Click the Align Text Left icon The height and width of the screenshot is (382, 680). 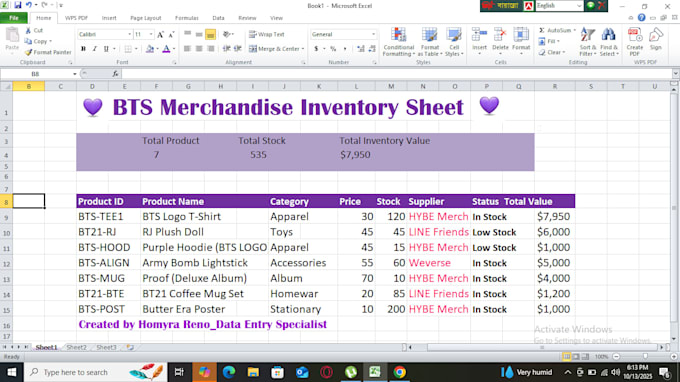click(x=187, y=49)
